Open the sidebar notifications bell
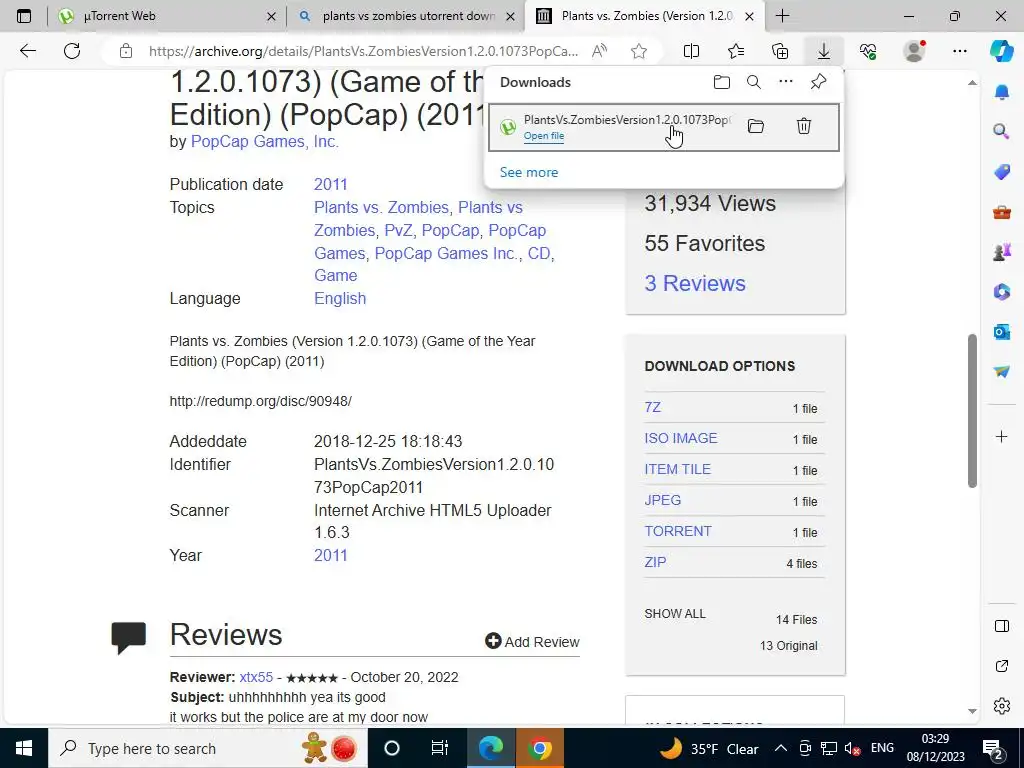The image size is (1024, 768). [1002, 92]
